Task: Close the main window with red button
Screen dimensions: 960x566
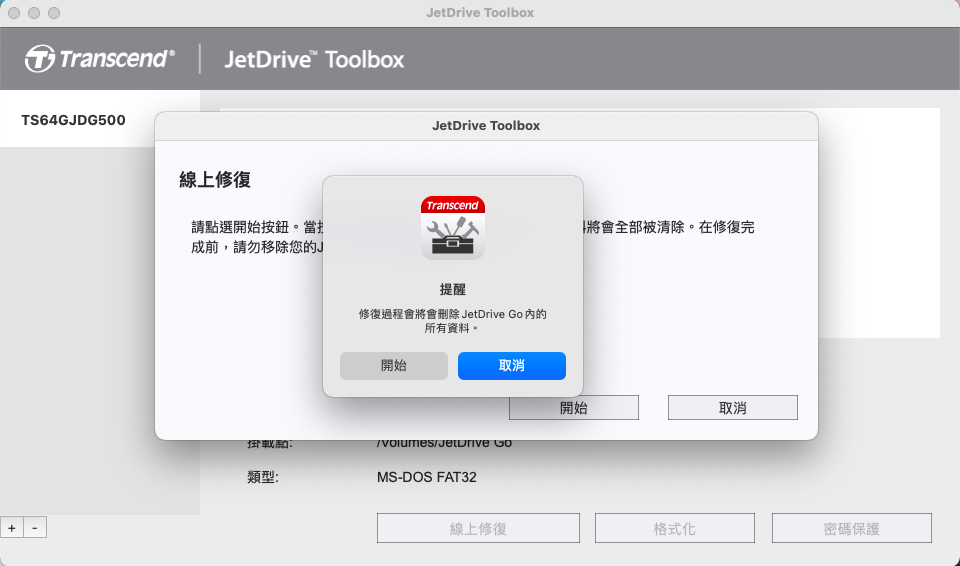Action: tap(14, 13)
